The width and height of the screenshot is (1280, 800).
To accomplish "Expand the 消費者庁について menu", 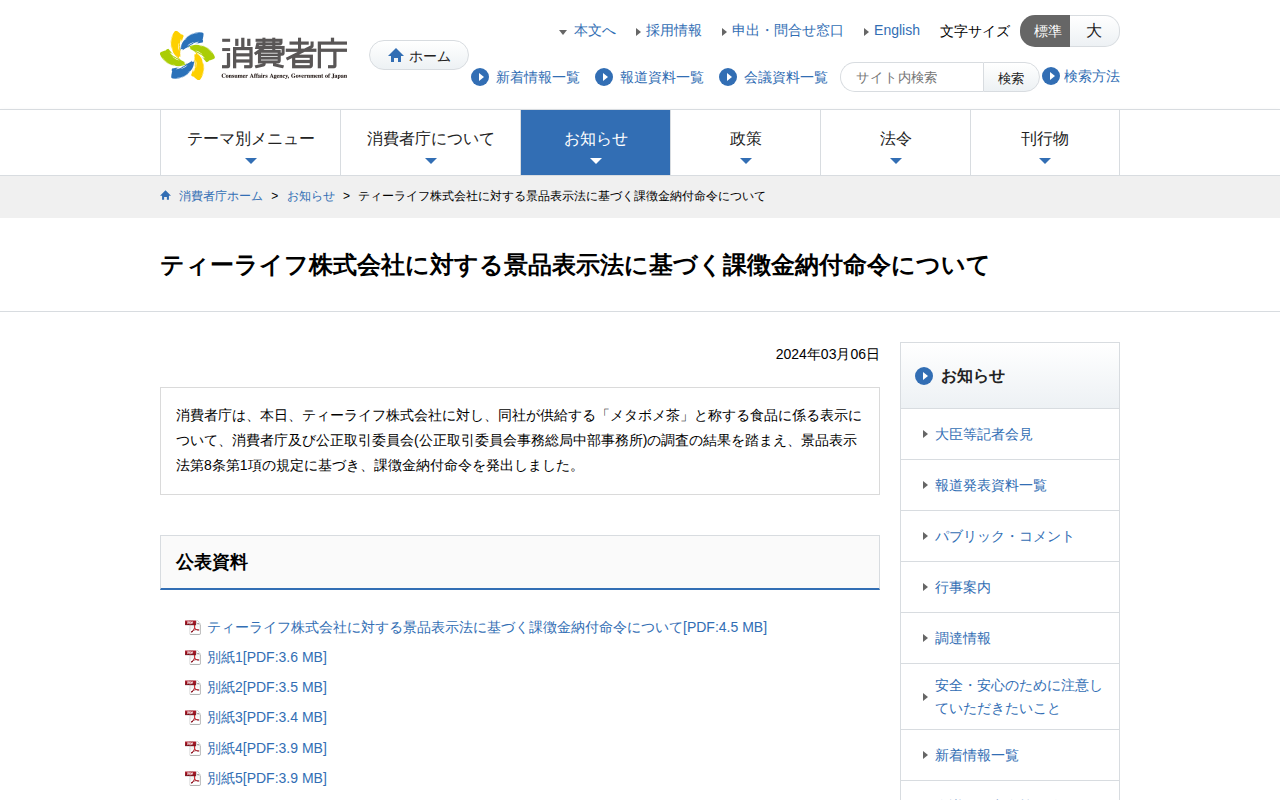I will coord(431,143).
